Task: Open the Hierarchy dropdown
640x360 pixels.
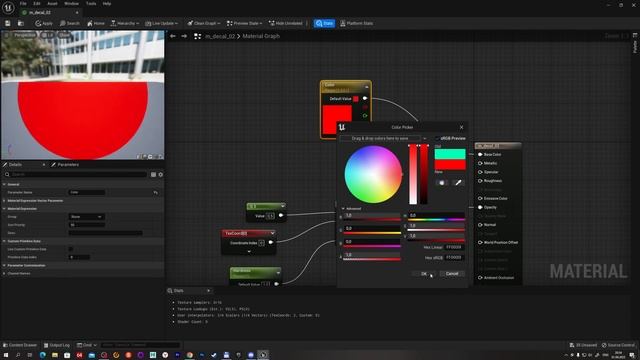Action: pos(125,23)
